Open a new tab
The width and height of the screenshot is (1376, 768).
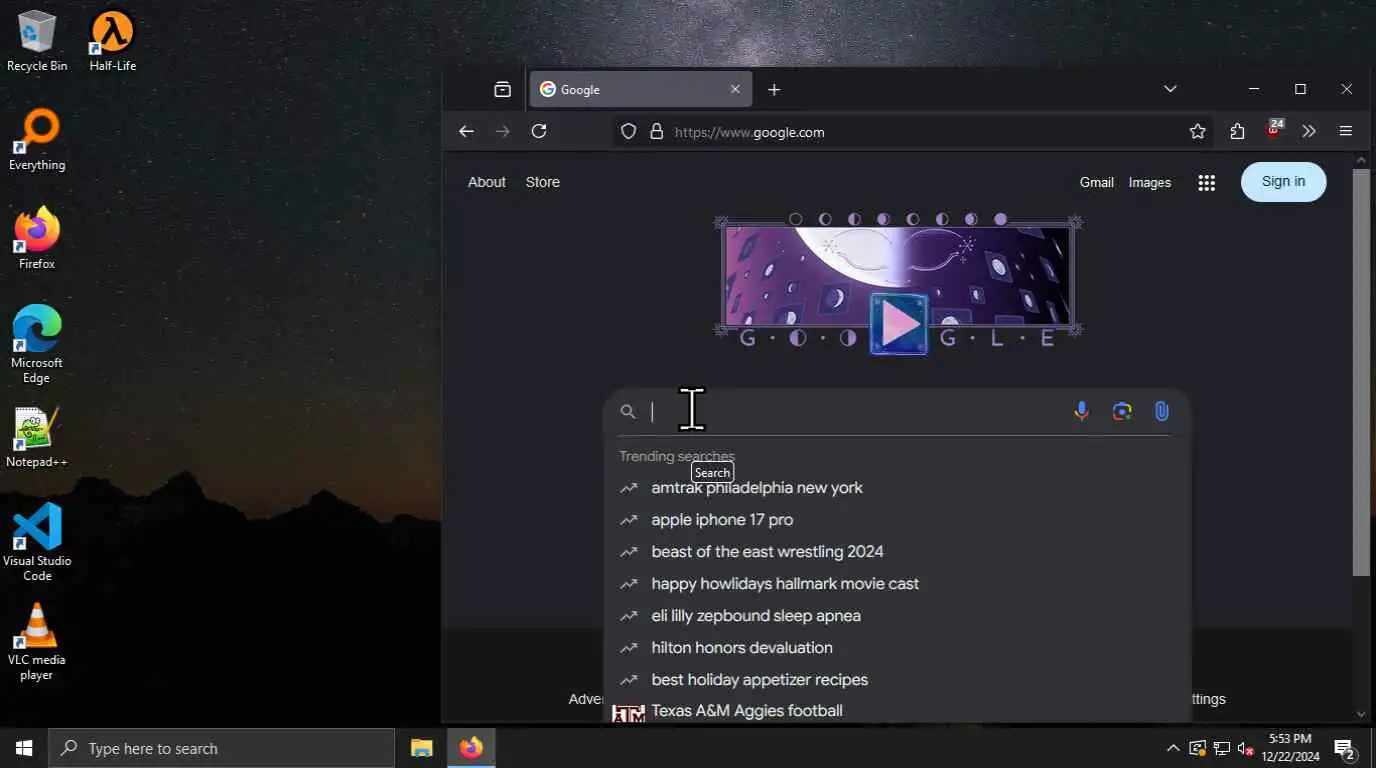(774, 89)
